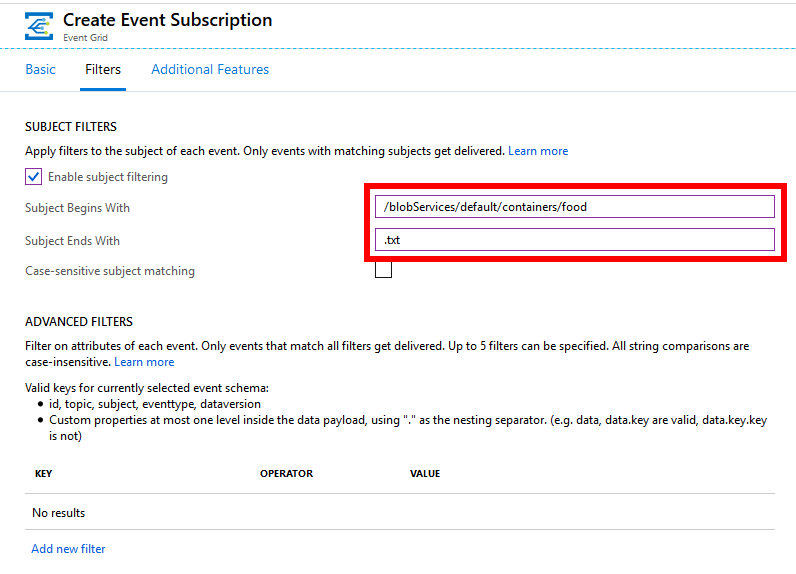Screen dimensions: 796x574
Task: Enable Case-sensitive subject matching checkbox
Action: [x=383, y=269]
